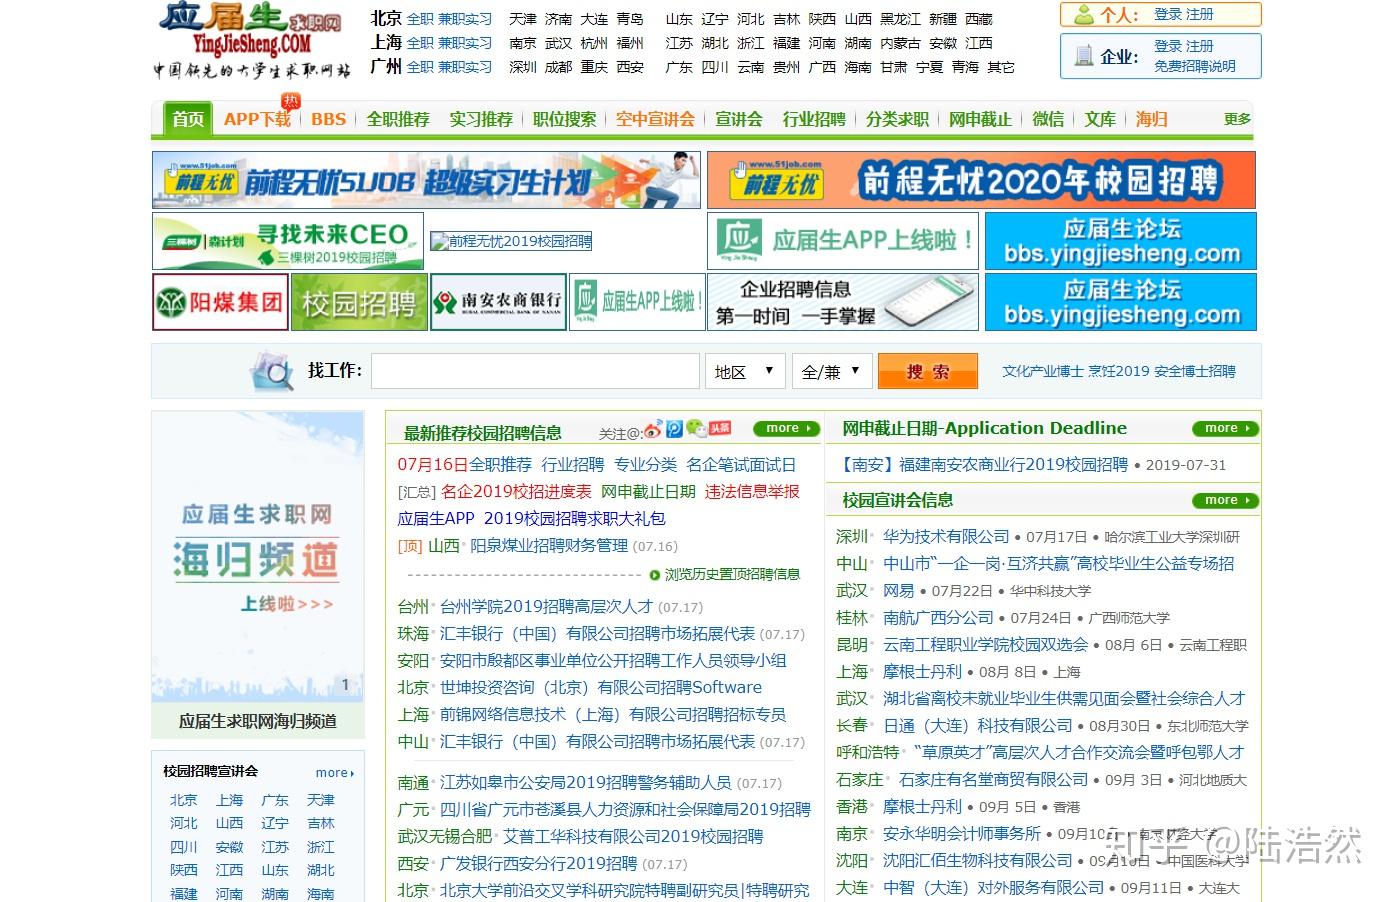
Task: Open 应届生APP link in news list
Action: (x=436, y=518)
